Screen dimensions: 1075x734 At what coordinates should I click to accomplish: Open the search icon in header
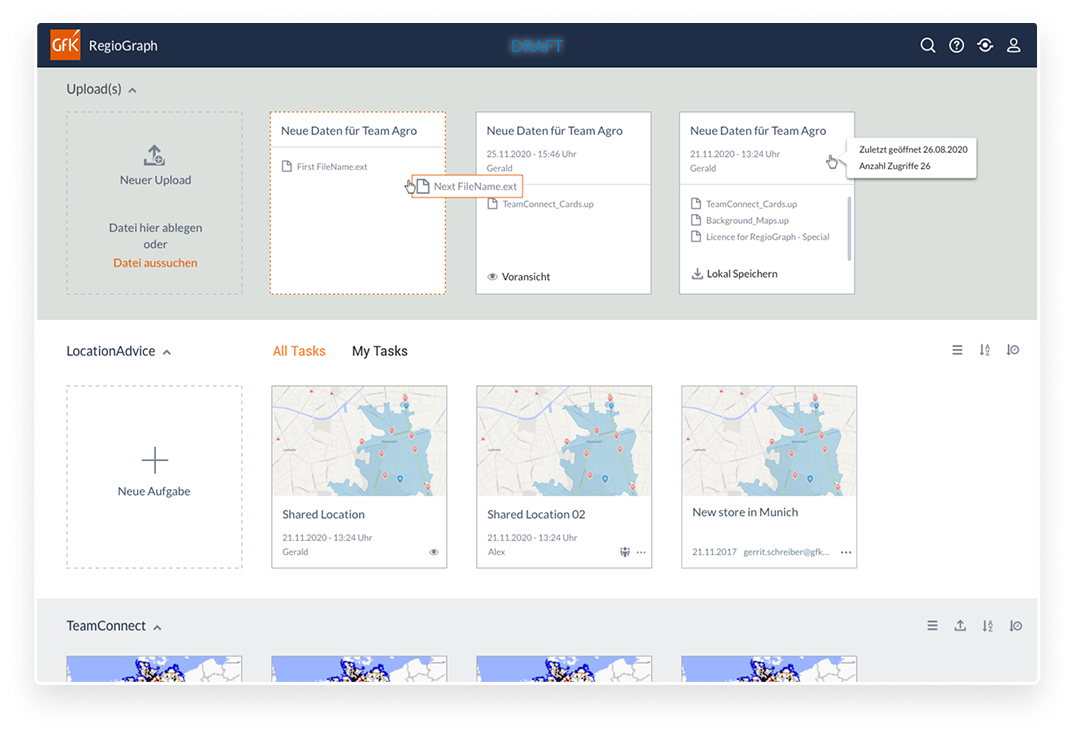point(928,46)
